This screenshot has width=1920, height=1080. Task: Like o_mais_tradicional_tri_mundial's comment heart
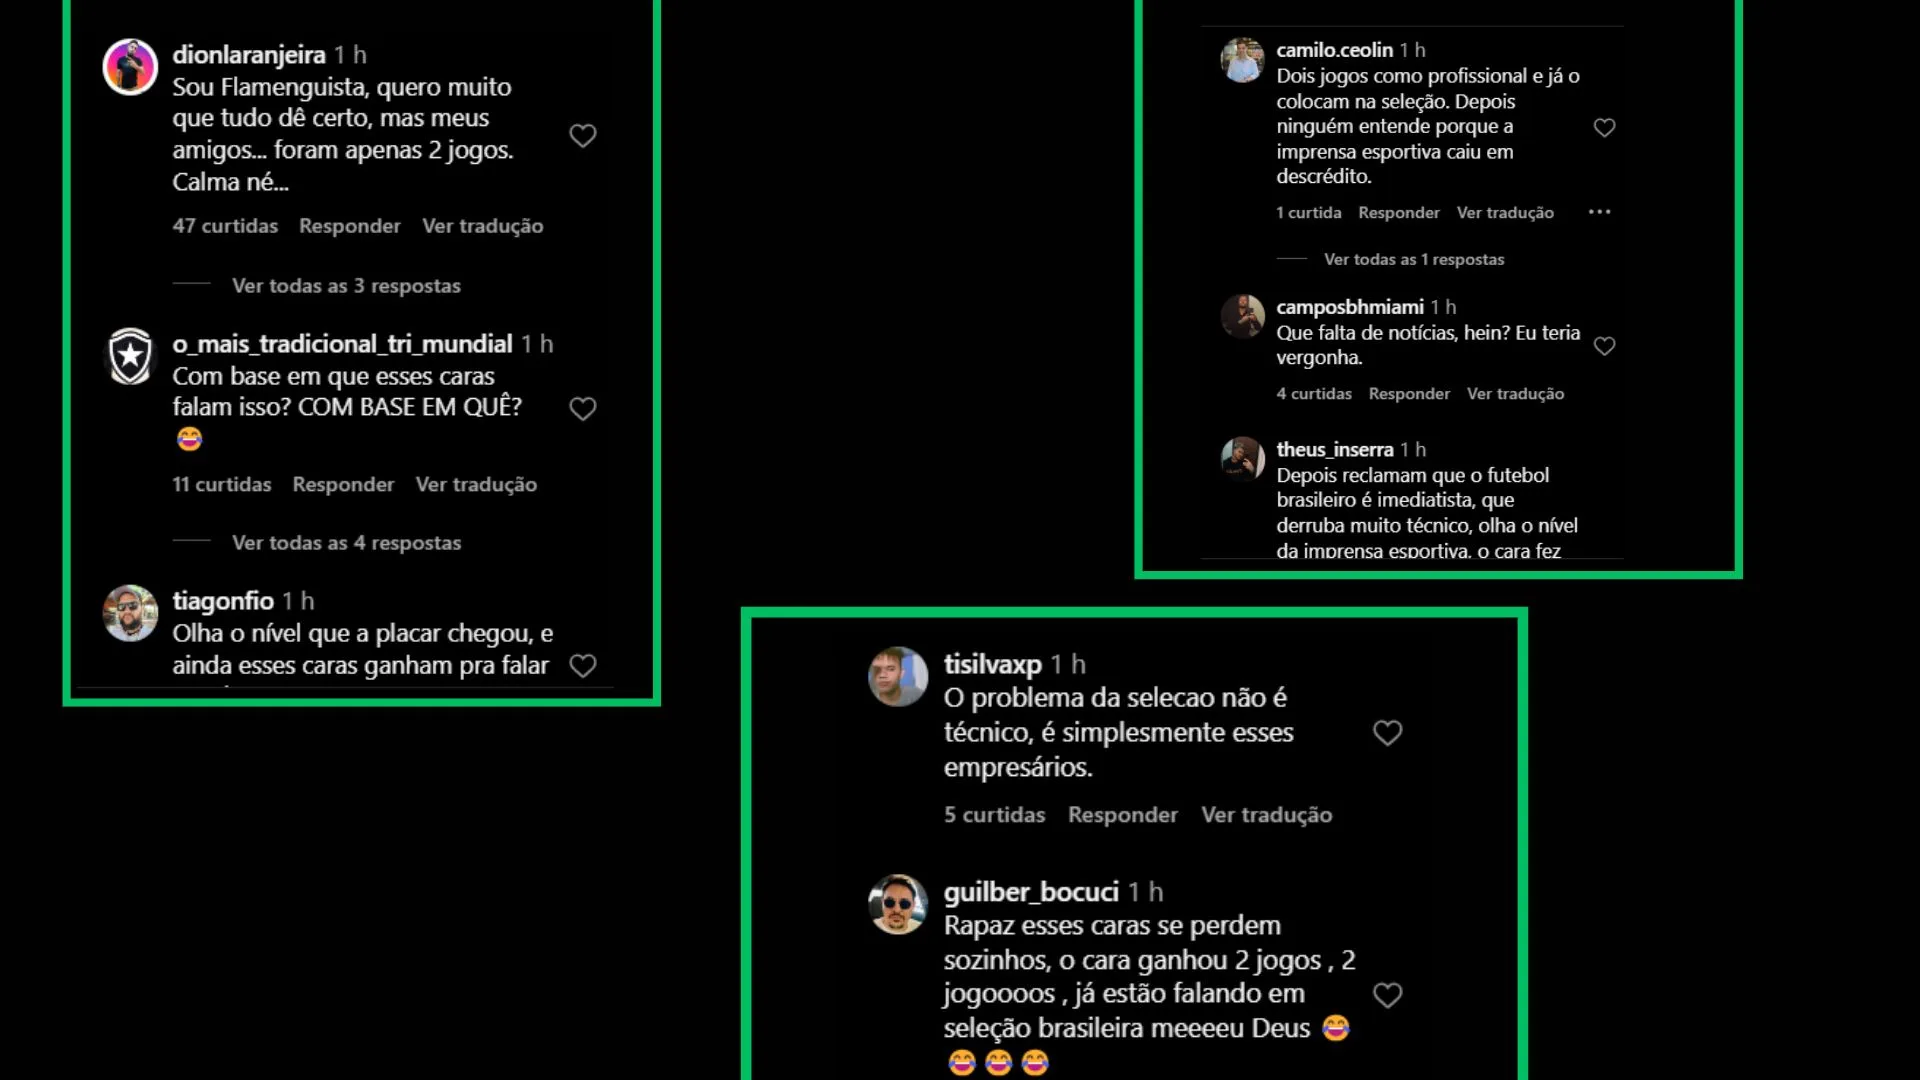click(583, 409)
